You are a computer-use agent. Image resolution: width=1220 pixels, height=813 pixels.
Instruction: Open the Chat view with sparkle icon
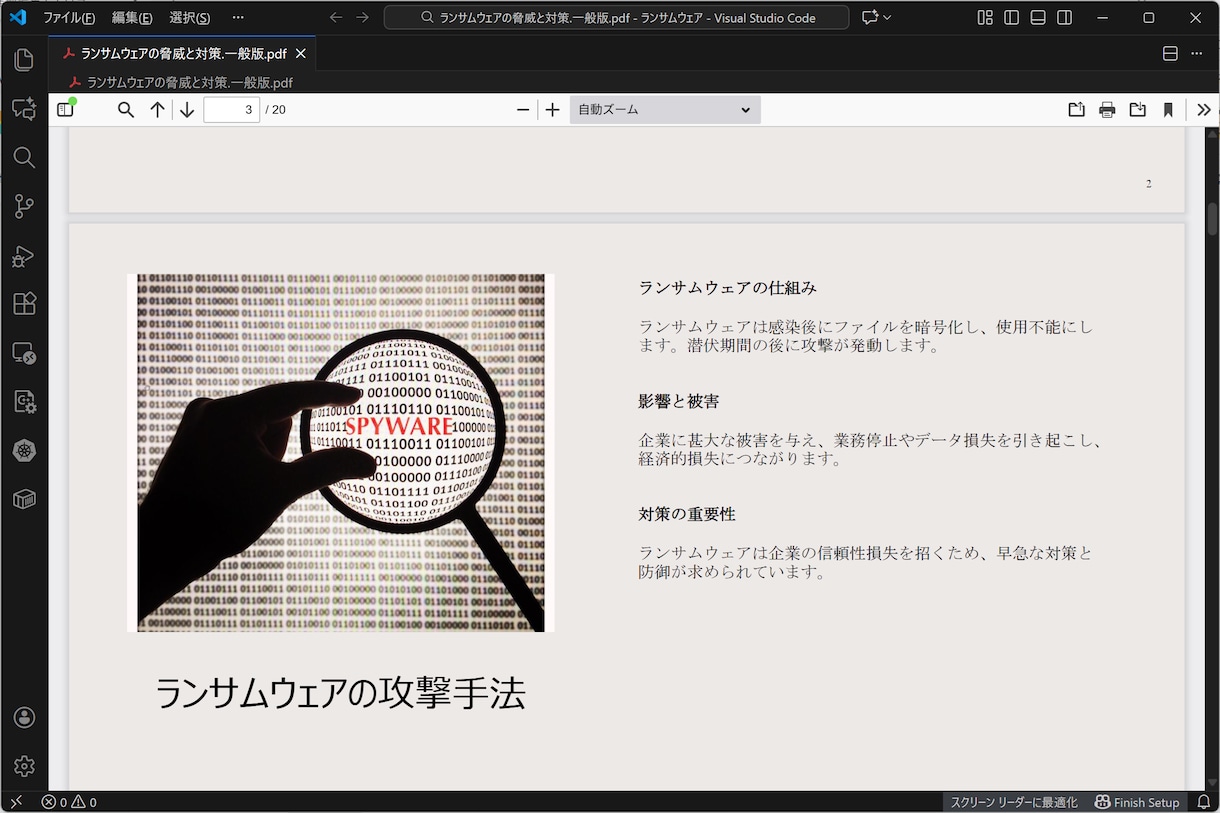coord(24,109)
